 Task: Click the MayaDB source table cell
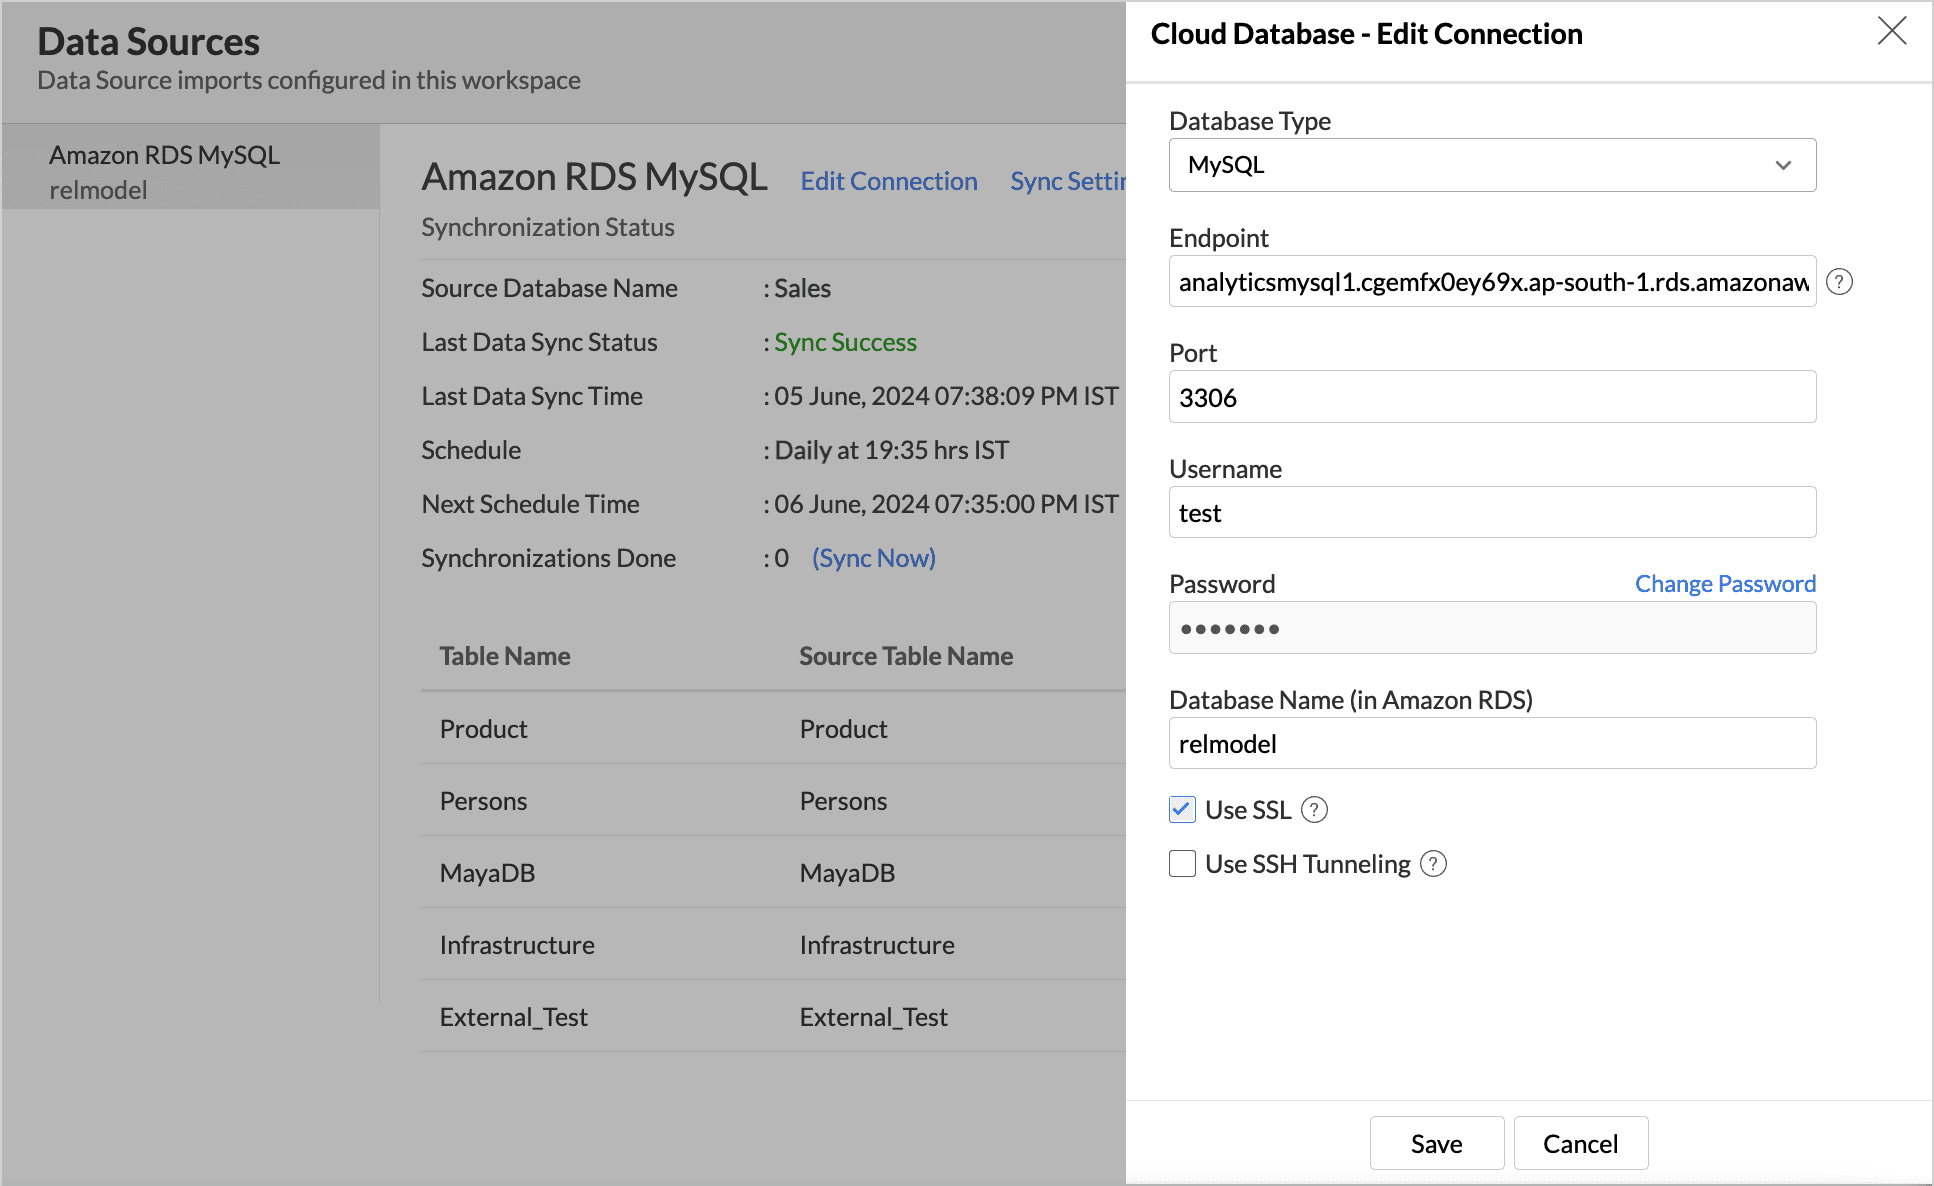point(847,873)
